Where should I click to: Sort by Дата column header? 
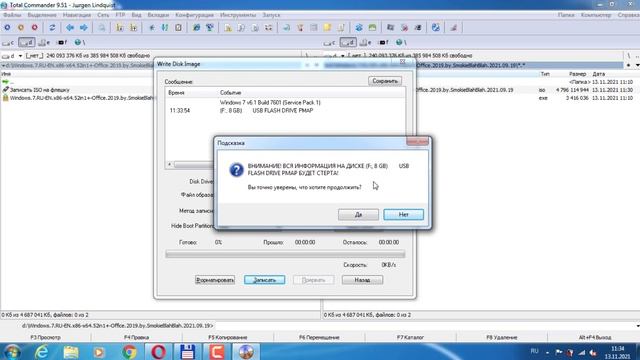598,74
